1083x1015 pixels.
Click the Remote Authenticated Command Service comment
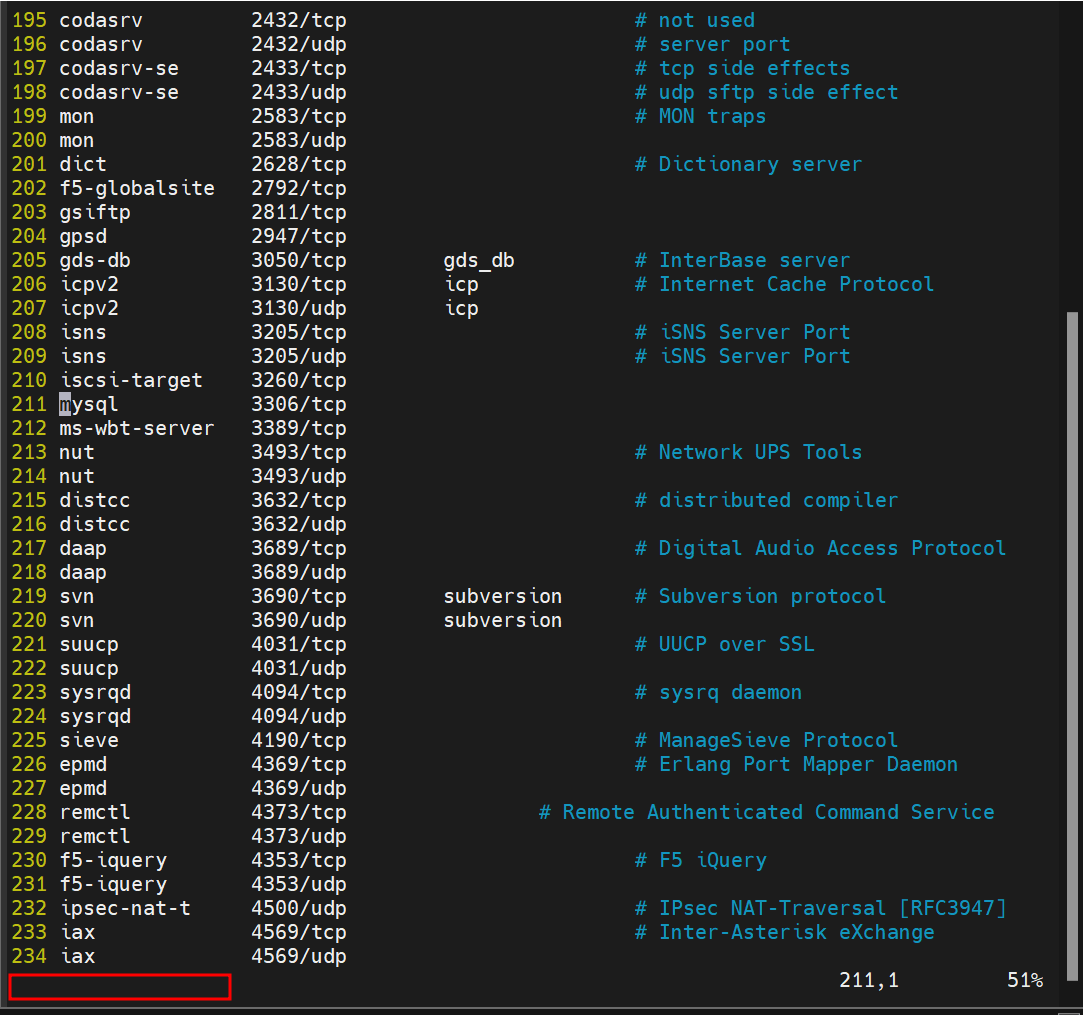tap(766, 813)
